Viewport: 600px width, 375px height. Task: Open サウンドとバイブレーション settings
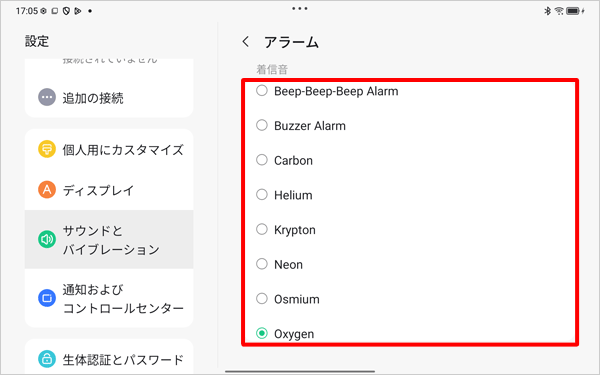click(x=109, y=240)
